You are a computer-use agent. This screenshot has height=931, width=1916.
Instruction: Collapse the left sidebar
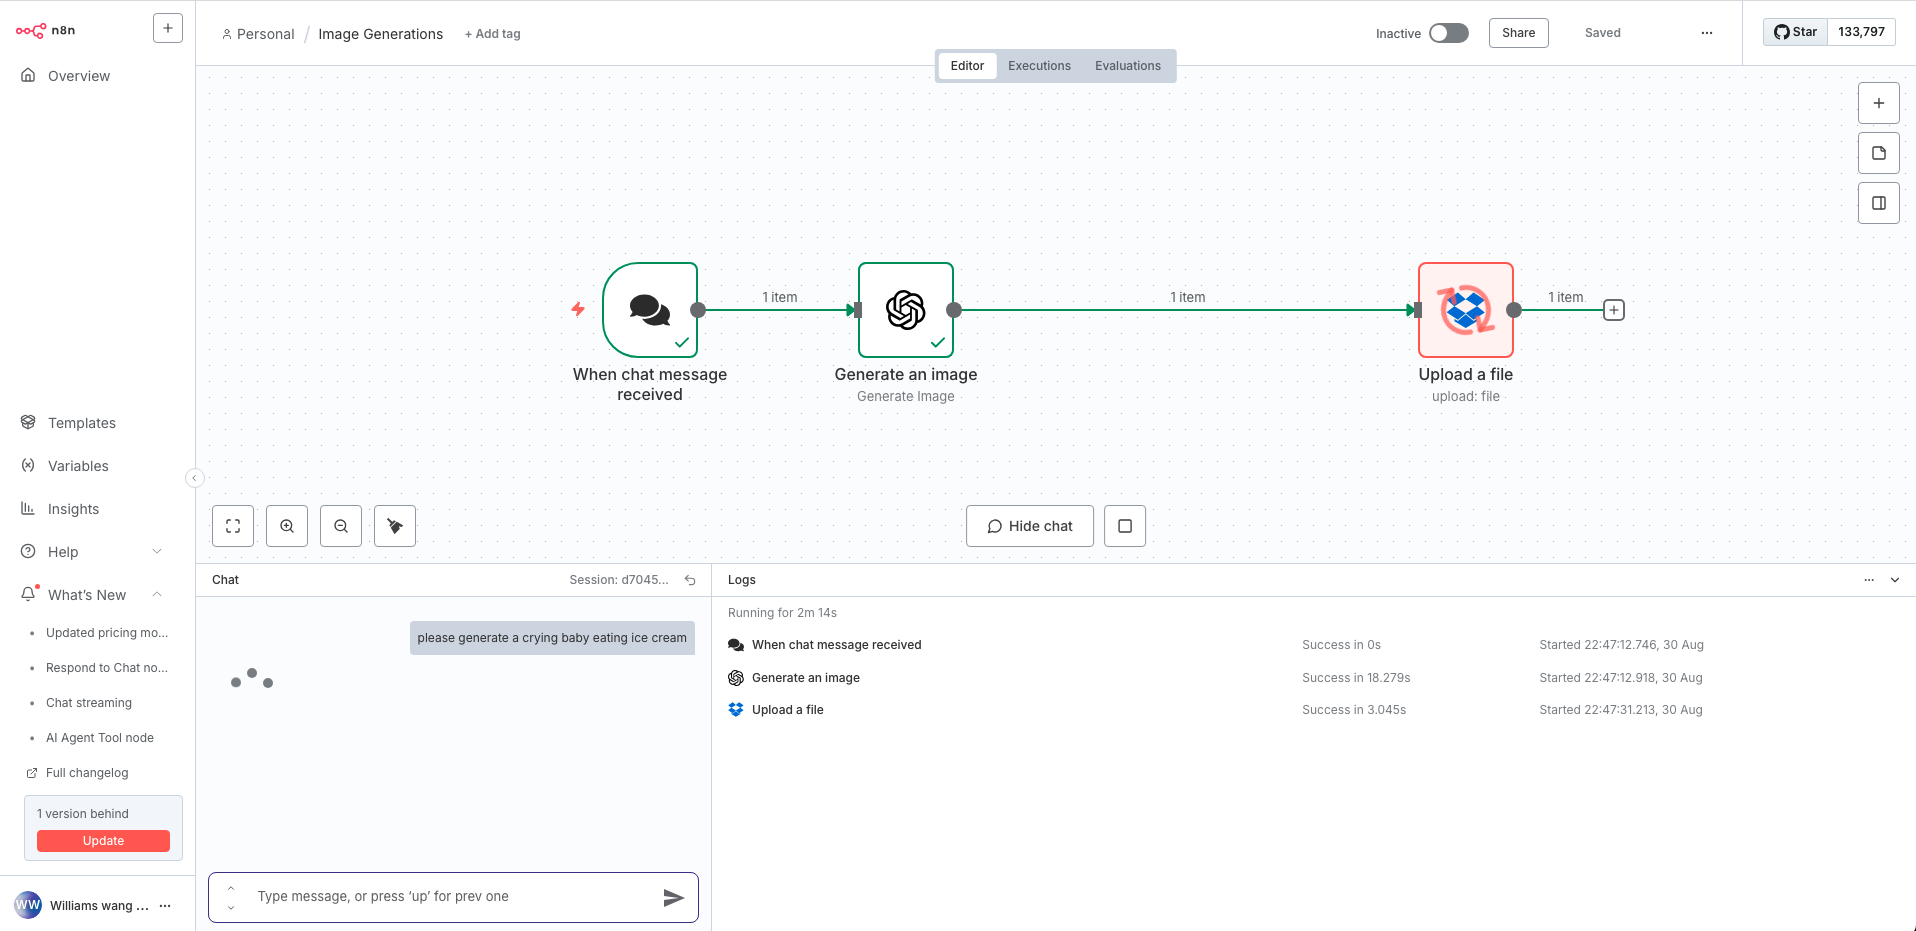195,478
